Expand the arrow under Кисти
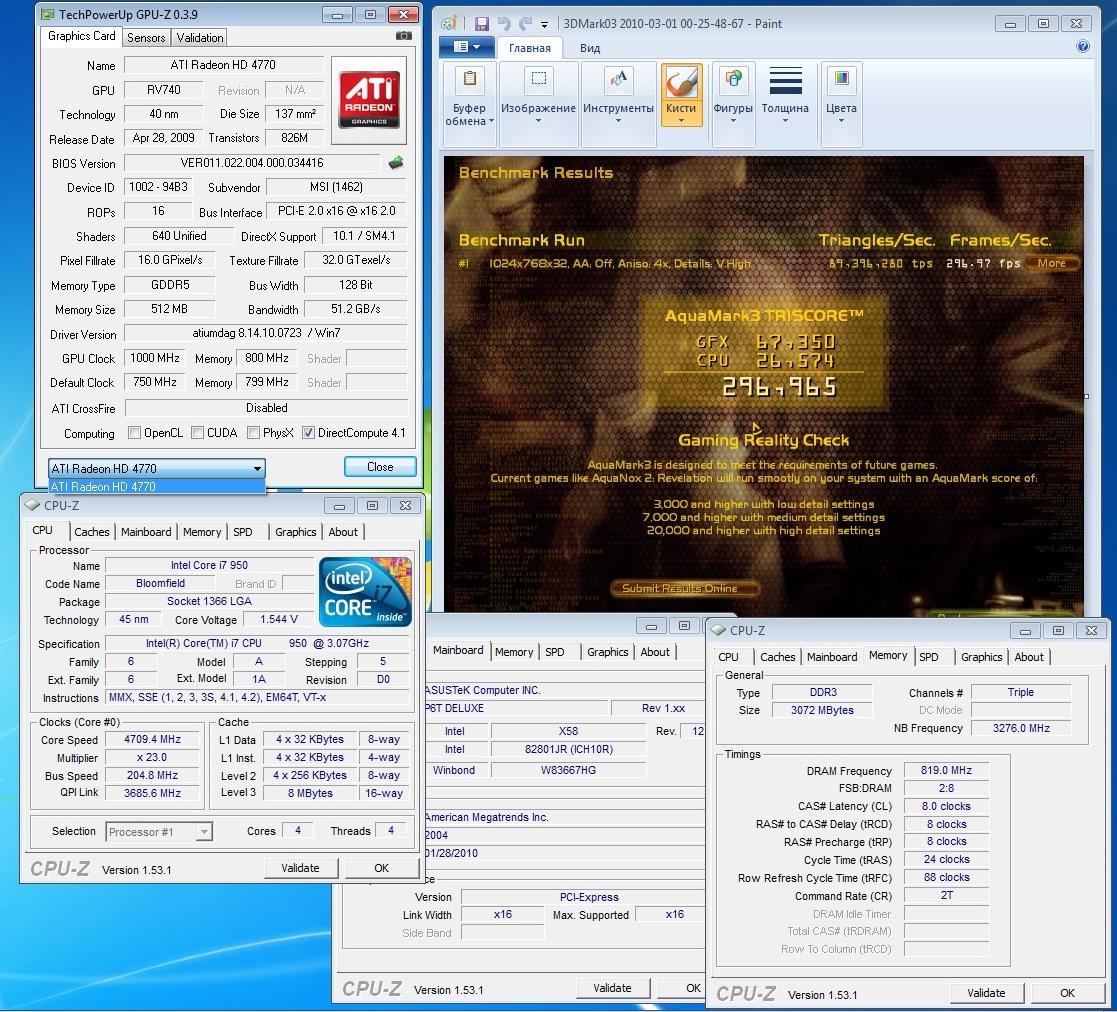Viewport: 1117px width, 1012px height. point(681,120)
